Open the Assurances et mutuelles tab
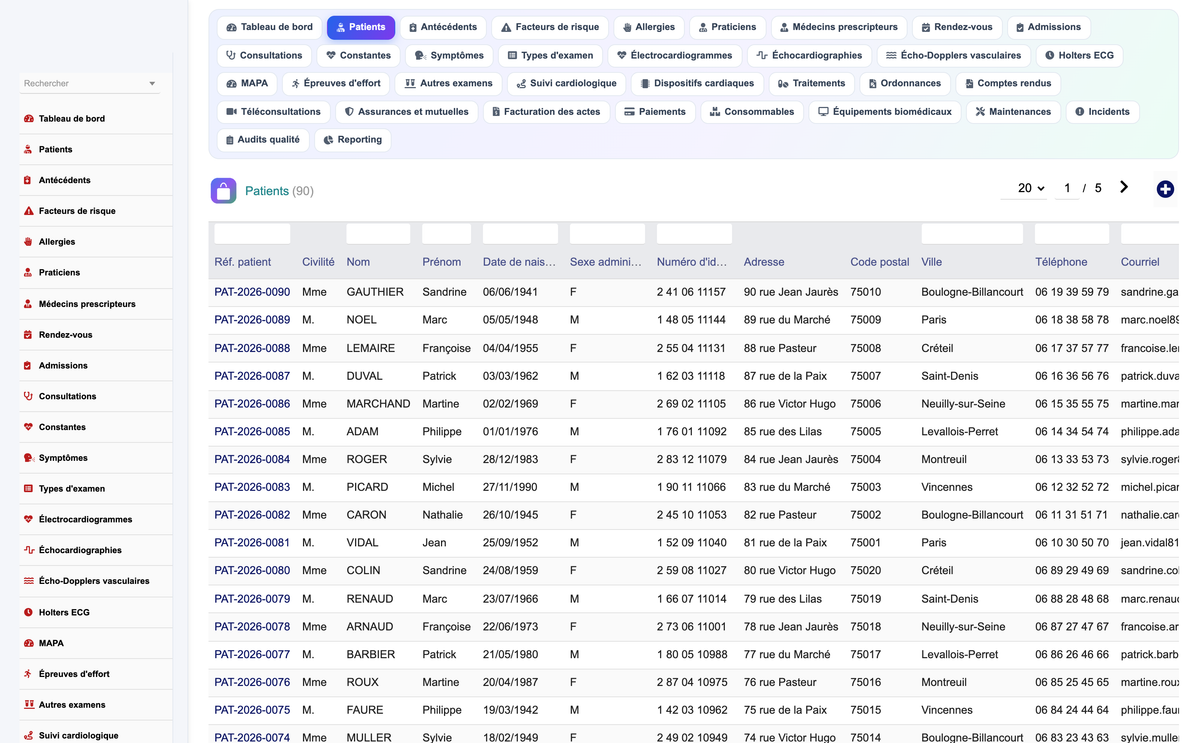Viewport: 1200px width, 743px height. click(x=406, y=112)
